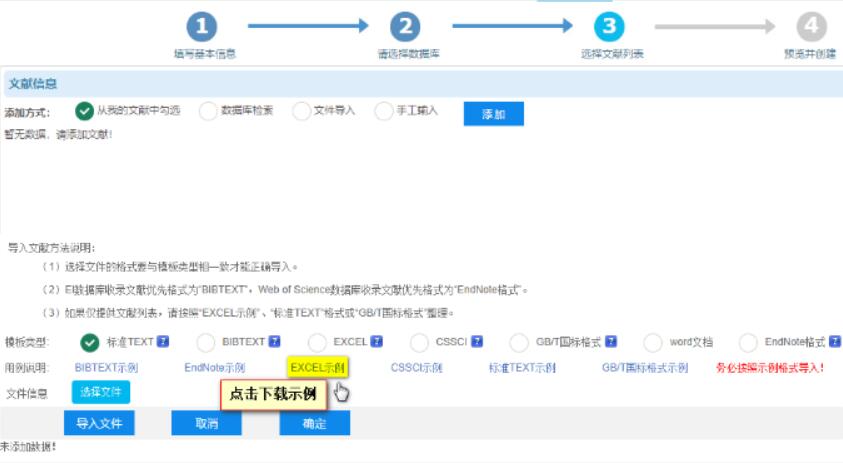Click step 3 选择文献列表 tab
Image resolution: width=843 pixels, height=463 pixels.
609,28
